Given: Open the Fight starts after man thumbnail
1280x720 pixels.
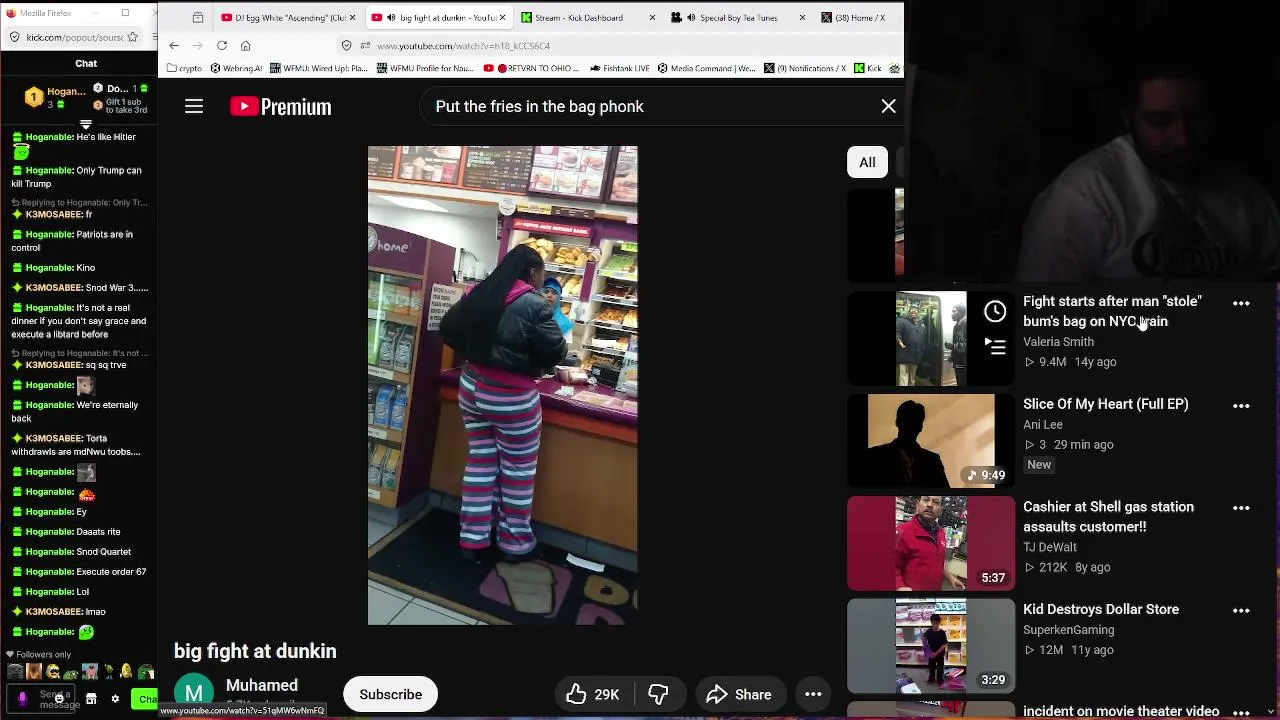Looking at the screenshot, I should click(x=931, y=338).
